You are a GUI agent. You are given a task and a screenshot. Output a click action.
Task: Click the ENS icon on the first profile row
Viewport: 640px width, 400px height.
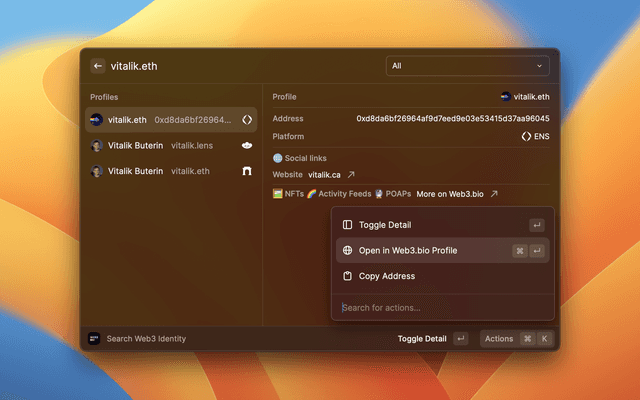[247, 119]
